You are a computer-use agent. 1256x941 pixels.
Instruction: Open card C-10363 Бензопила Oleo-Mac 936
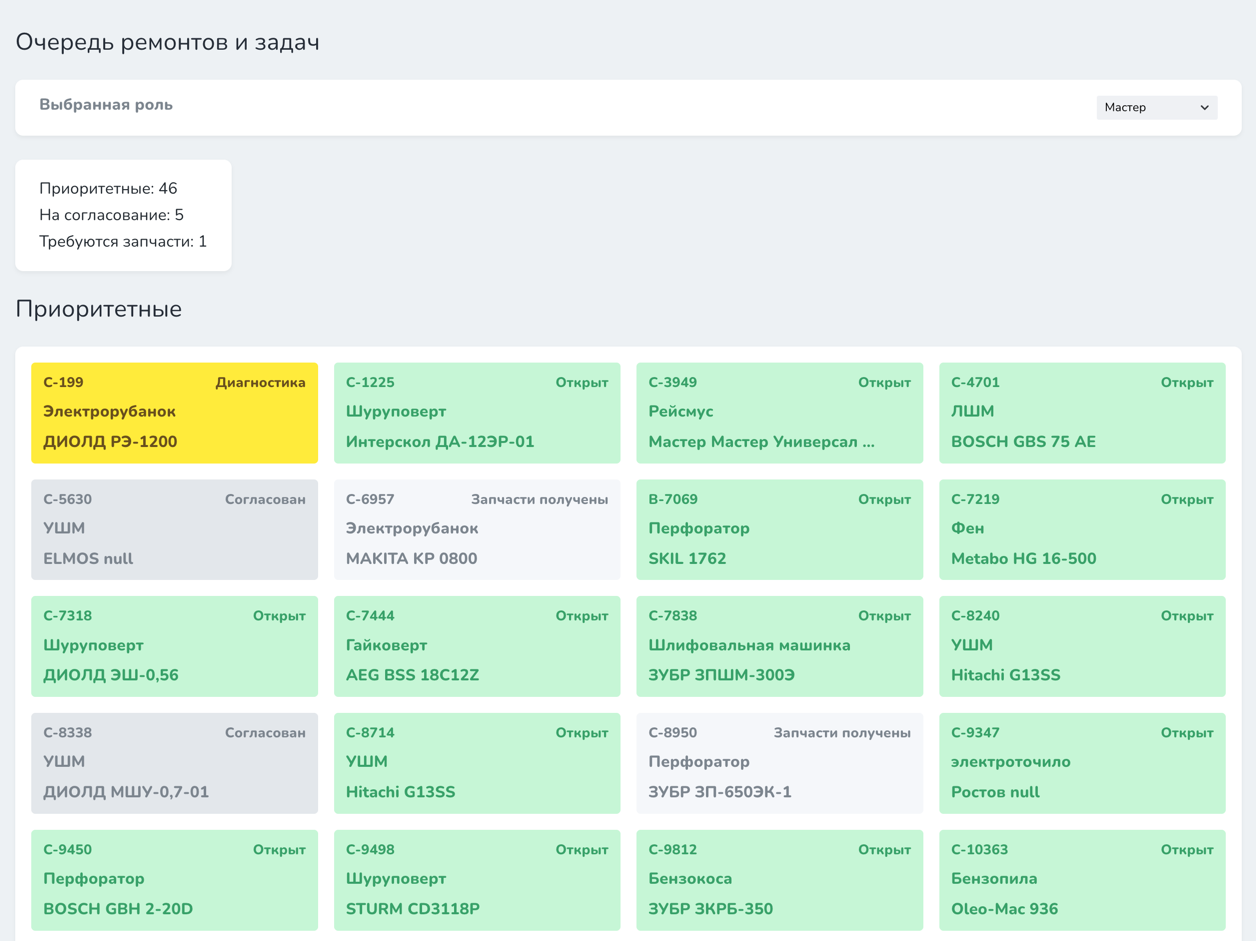click(1082, 880)
